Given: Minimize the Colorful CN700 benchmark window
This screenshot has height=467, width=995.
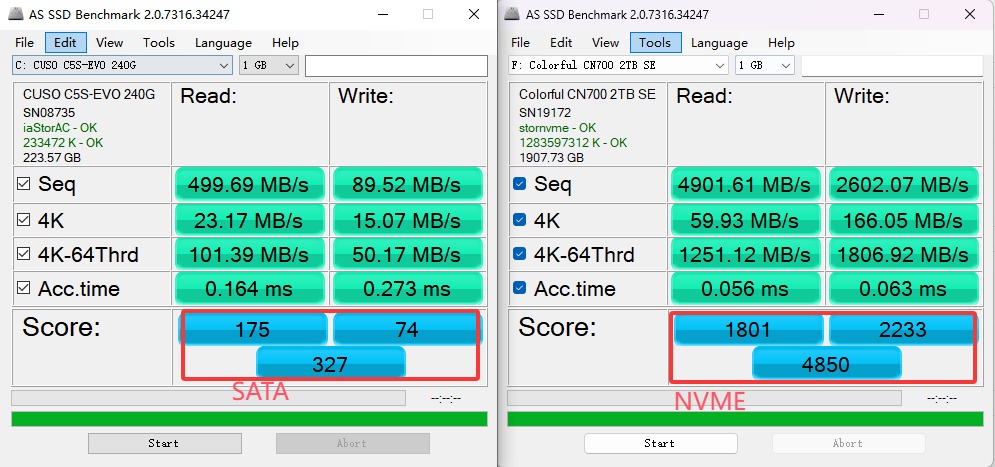Looking at the screenshot, I should (878, 15).
